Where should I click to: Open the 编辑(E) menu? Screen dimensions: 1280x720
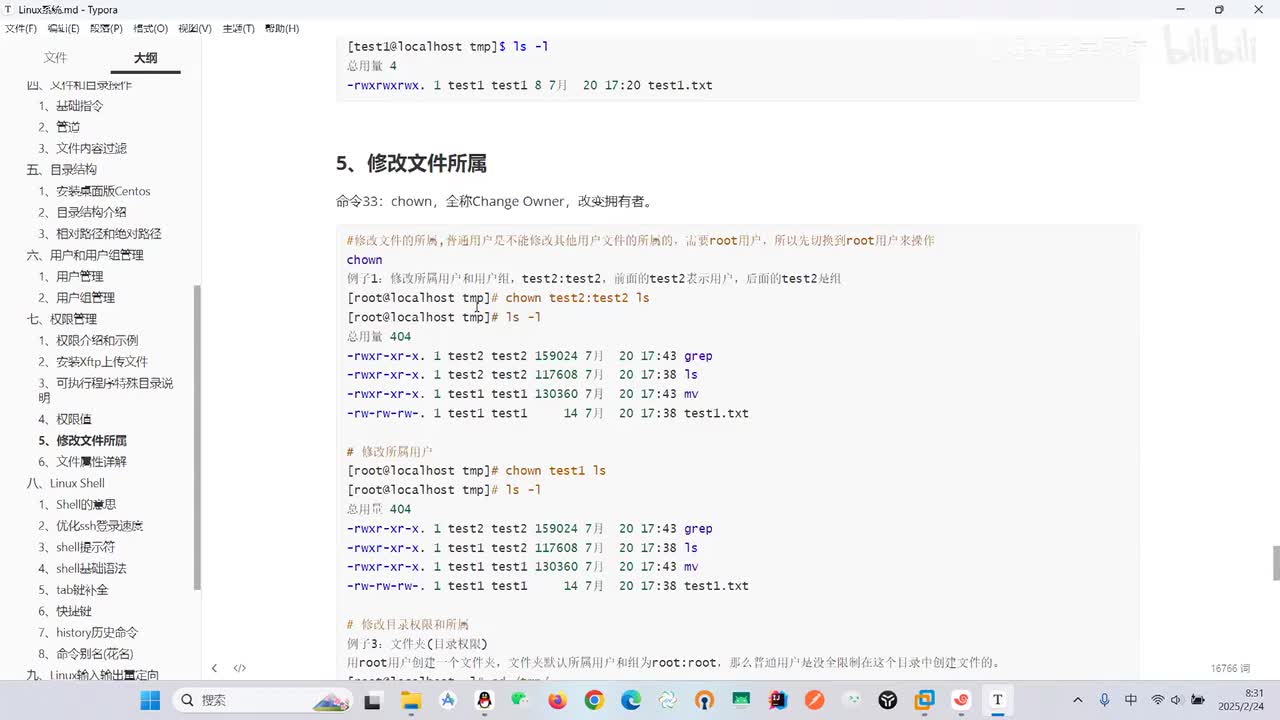64,28
